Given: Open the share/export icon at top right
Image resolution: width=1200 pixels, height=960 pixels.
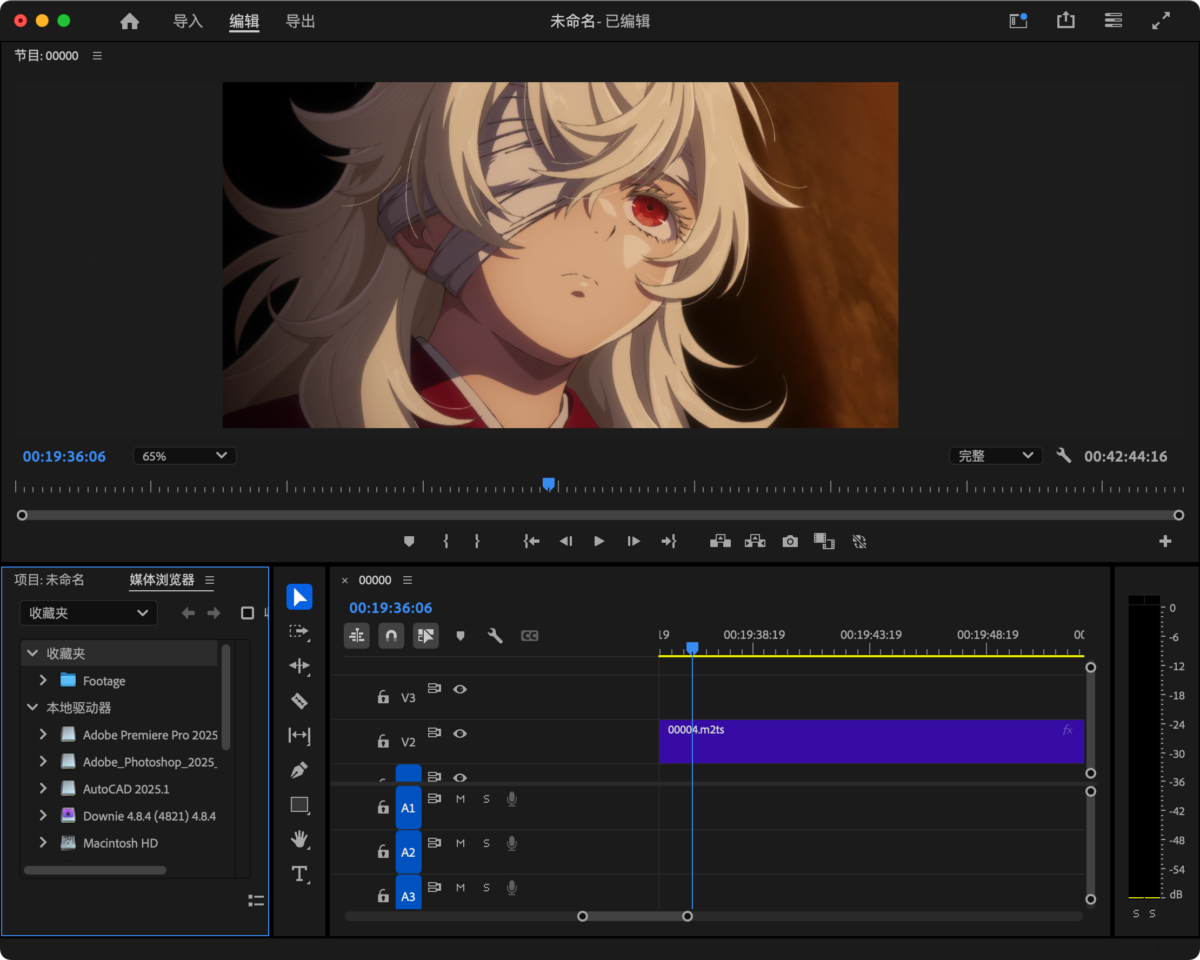Looking at the screenshot, I should pyautogui.click(x=1066, y=20).
